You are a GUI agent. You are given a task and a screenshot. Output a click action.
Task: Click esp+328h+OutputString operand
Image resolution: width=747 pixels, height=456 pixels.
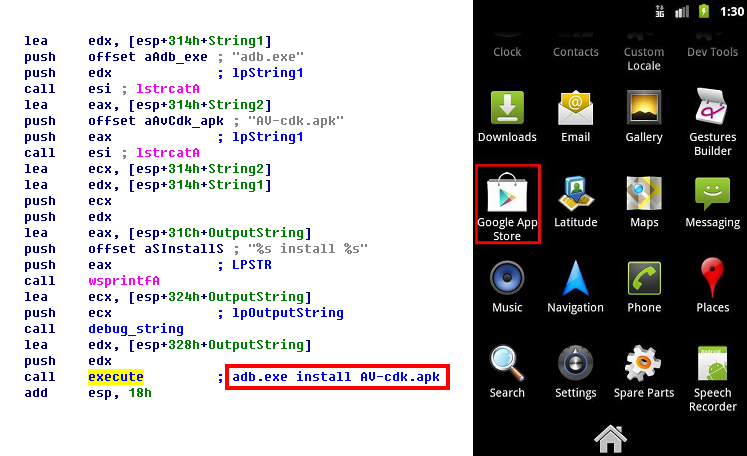click(x=220, y=345)
